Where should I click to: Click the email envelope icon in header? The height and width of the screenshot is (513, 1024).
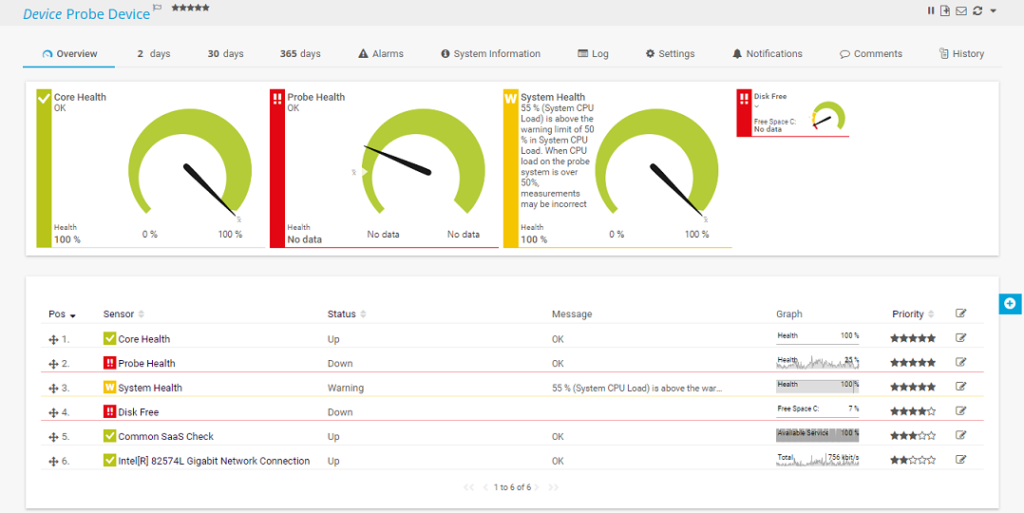click(x=961, y=11)
